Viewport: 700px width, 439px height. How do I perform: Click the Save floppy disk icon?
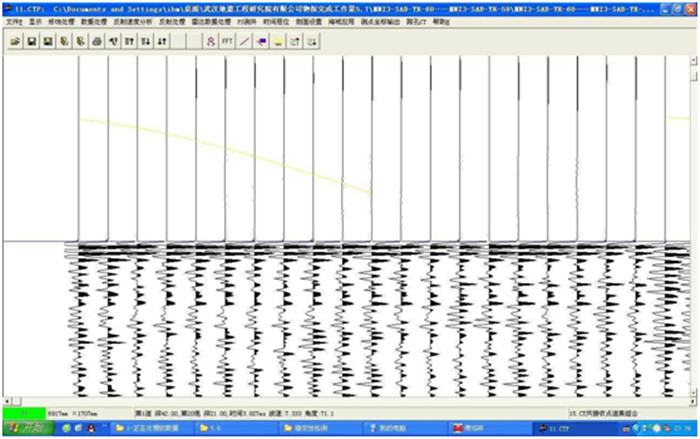(33, 41)
